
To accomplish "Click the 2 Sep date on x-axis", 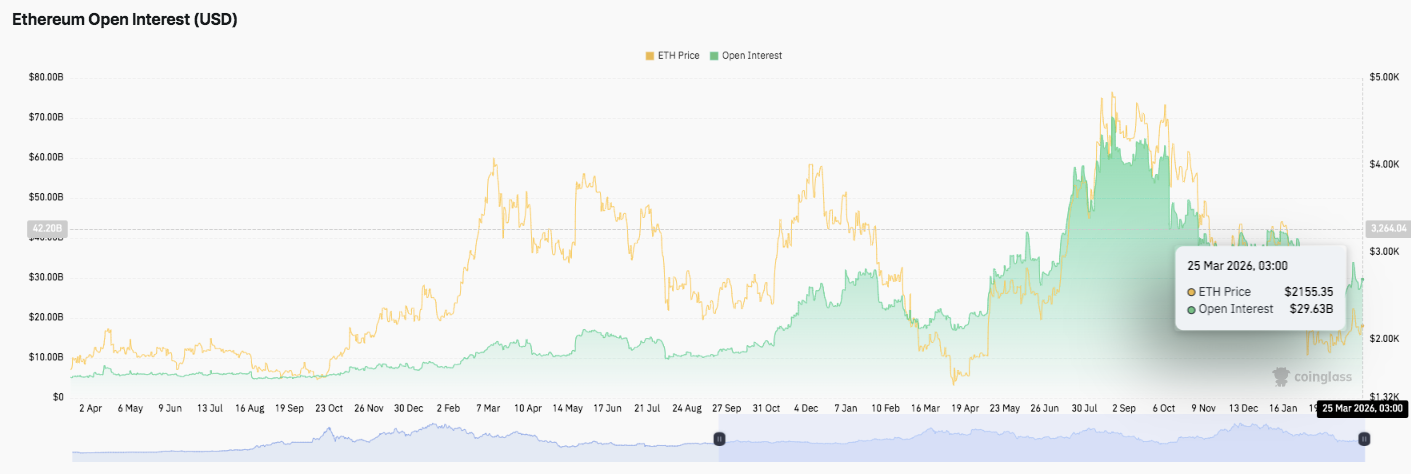I will [x=1122, y=409].
